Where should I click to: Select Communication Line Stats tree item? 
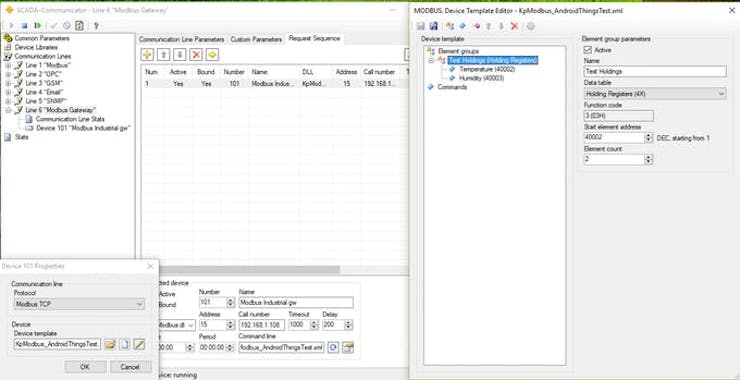pos(70,119)
